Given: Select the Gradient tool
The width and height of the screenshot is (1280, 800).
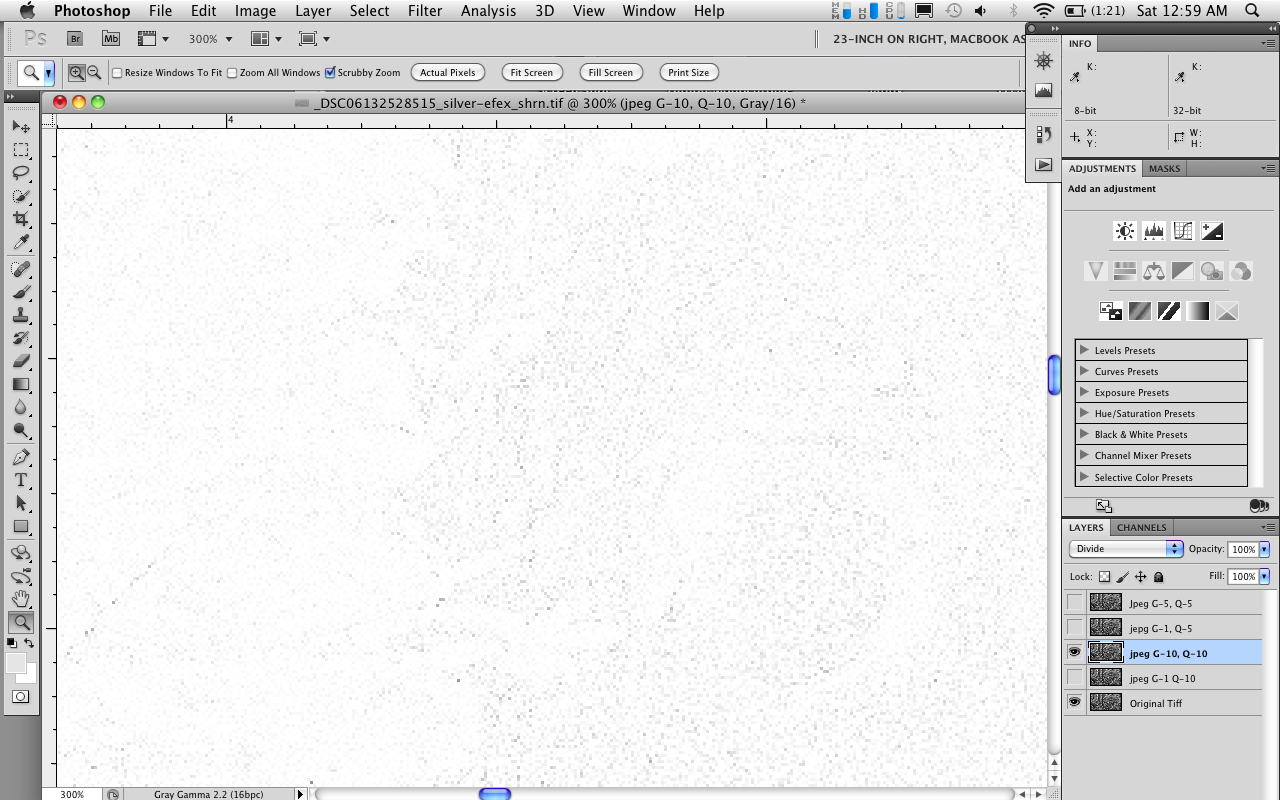Looking at the screenshot, I should (21, 384).
